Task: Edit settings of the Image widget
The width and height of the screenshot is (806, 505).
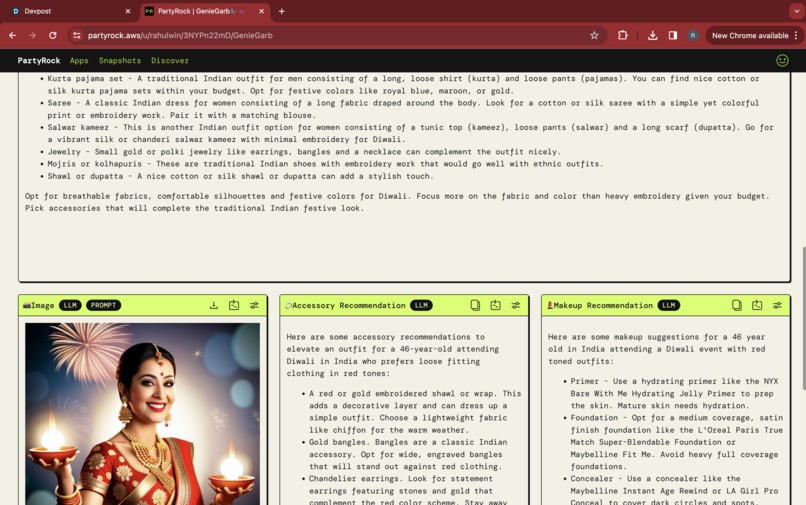Action: point(254,305)
